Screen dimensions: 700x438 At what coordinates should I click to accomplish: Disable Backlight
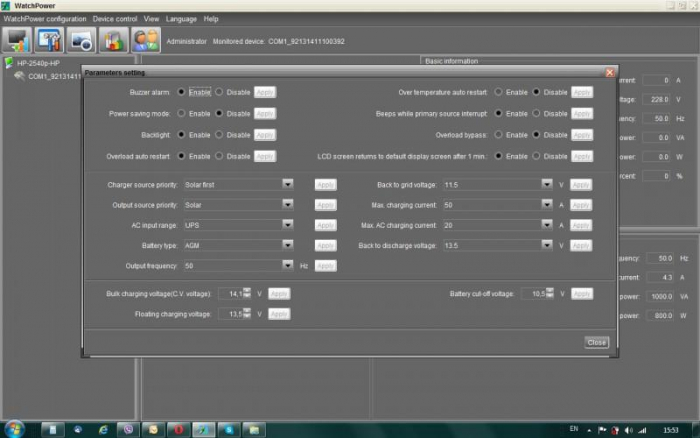point(219,134)
